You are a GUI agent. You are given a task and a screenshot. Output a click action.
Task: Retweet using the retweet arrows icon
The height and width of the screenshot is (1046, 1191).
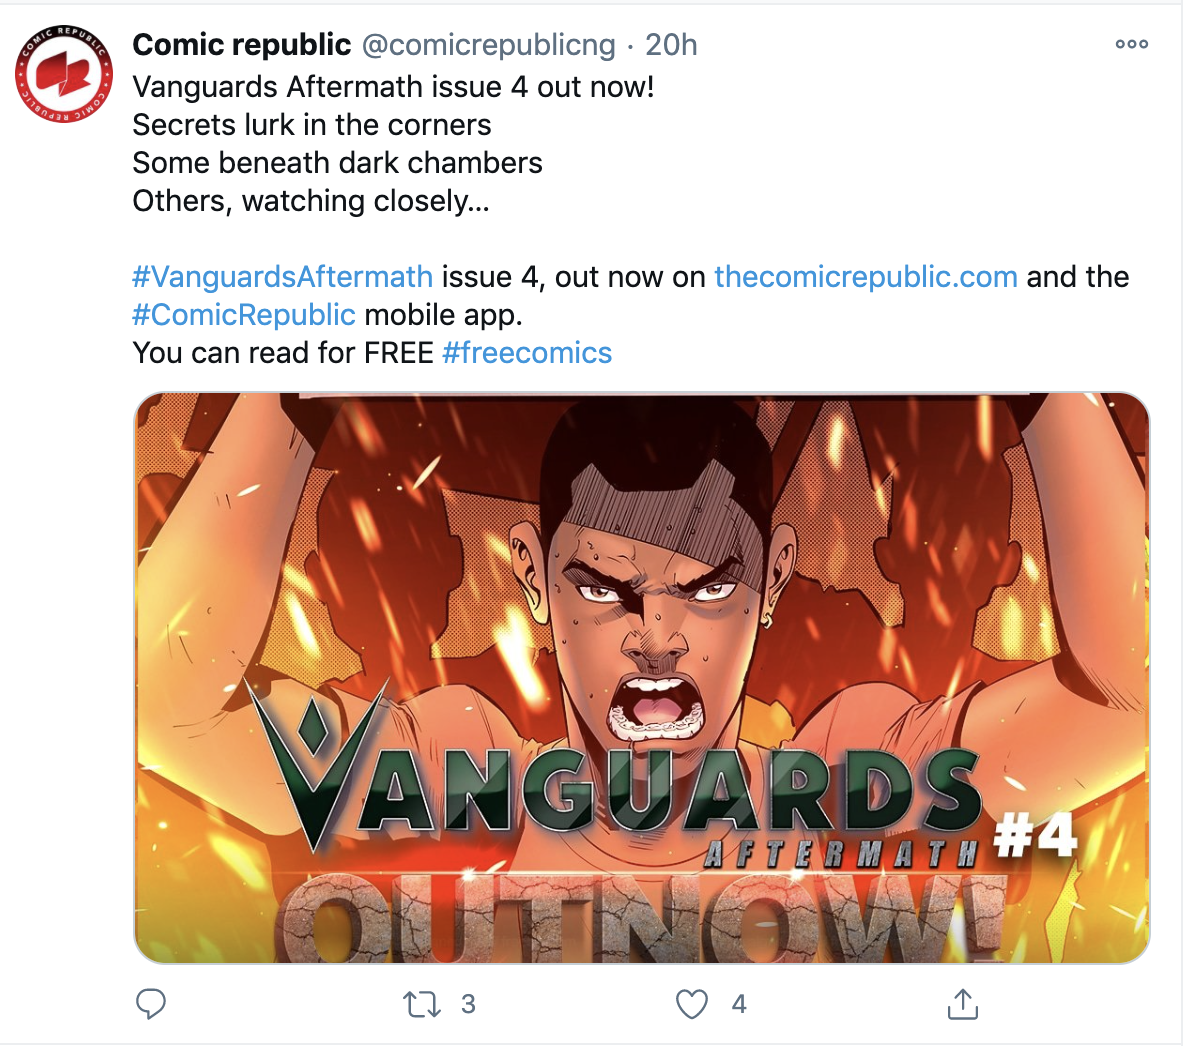pyautogui.click(x=421, y=1004)
